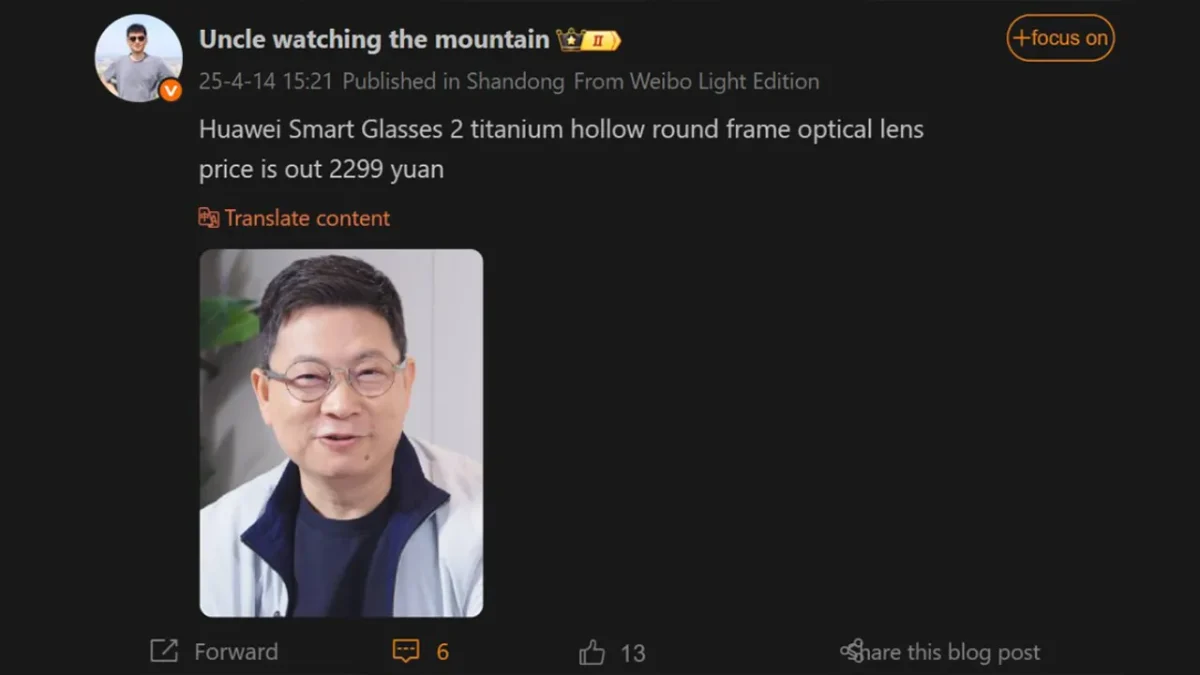Click the forward arrow icon
This screenshot has height=675, width=1200.
(164, 652)
